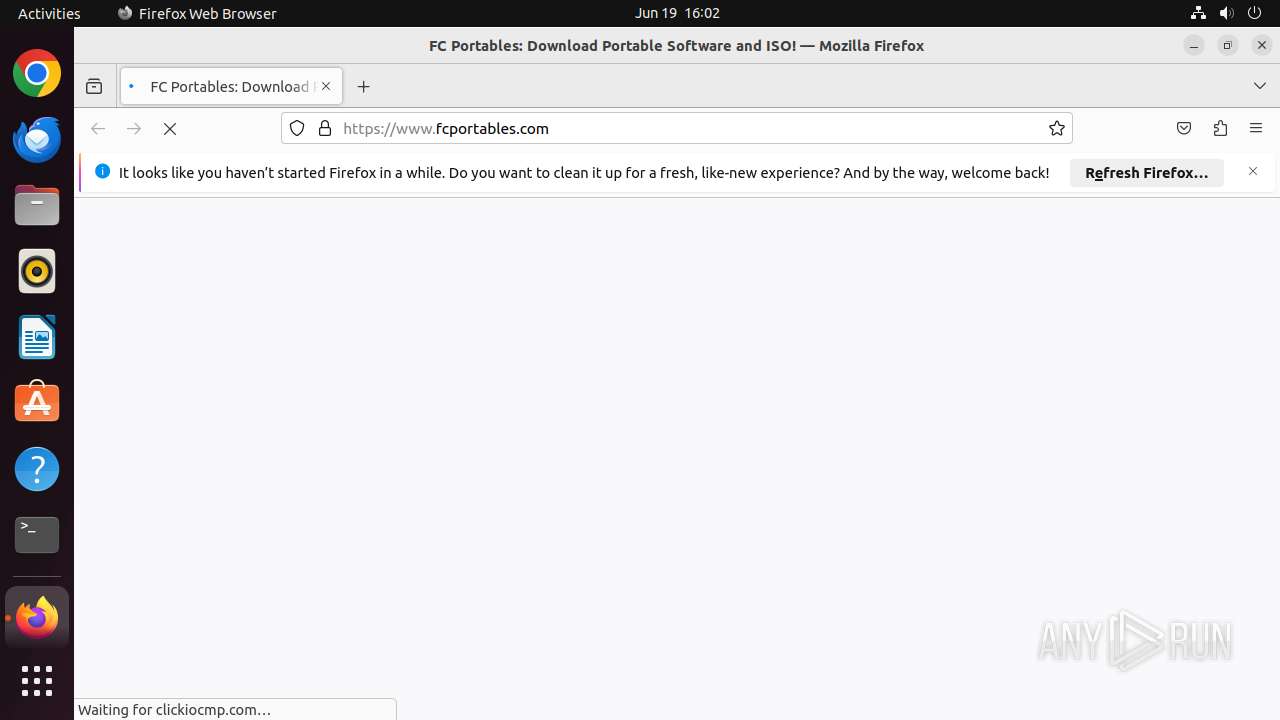The width and height of the screenshot is (1280, 720).
Task: Click the Refresh Firefox button
Action: click(1146, 172)
